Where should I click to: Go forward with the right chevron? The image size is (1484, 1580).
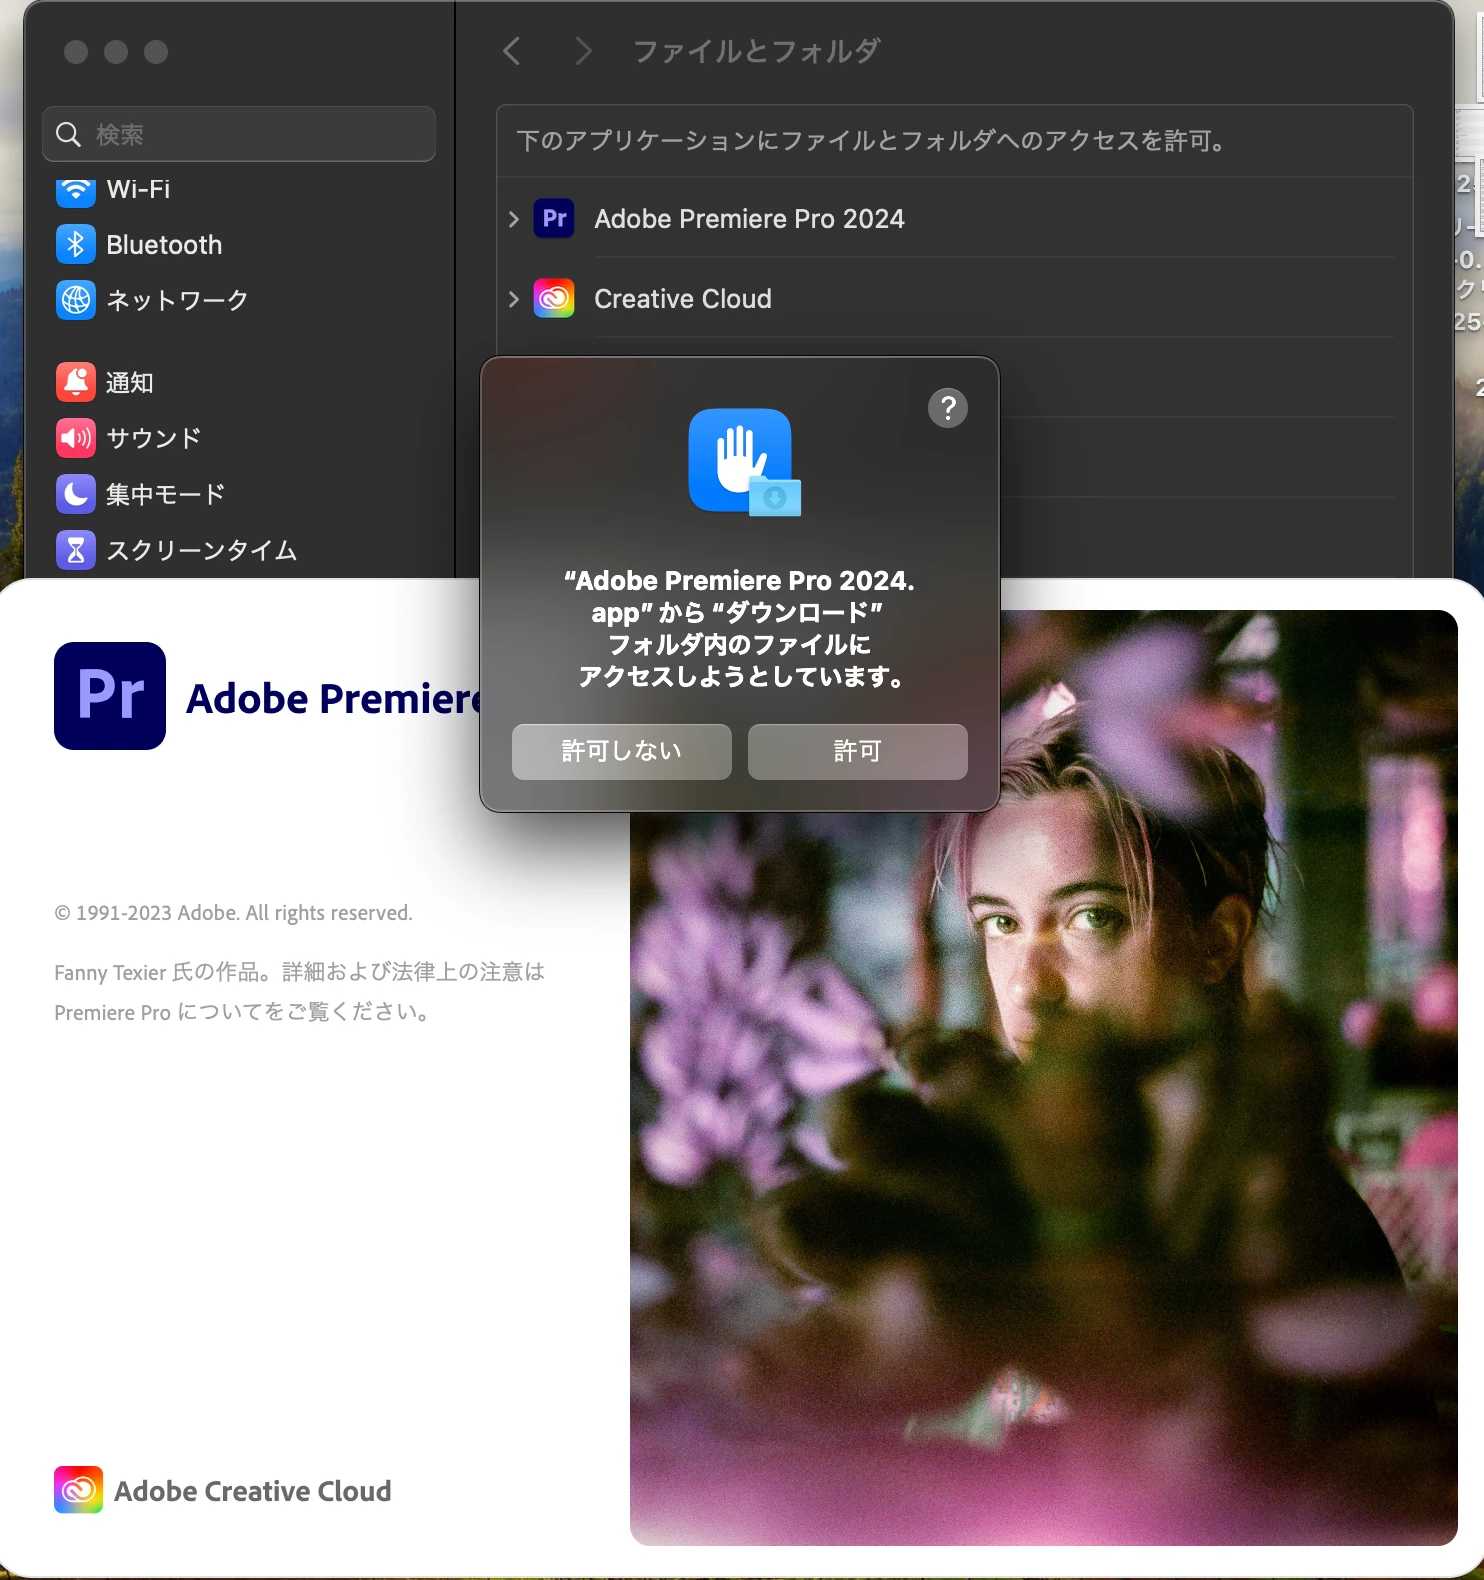tap(583, 51)
